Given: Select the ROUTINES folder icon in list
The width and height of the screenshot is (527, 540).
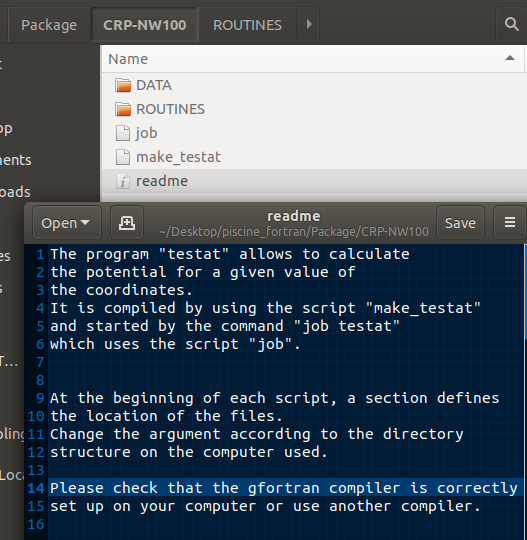Looking at the screenshot, I should 123,109.
